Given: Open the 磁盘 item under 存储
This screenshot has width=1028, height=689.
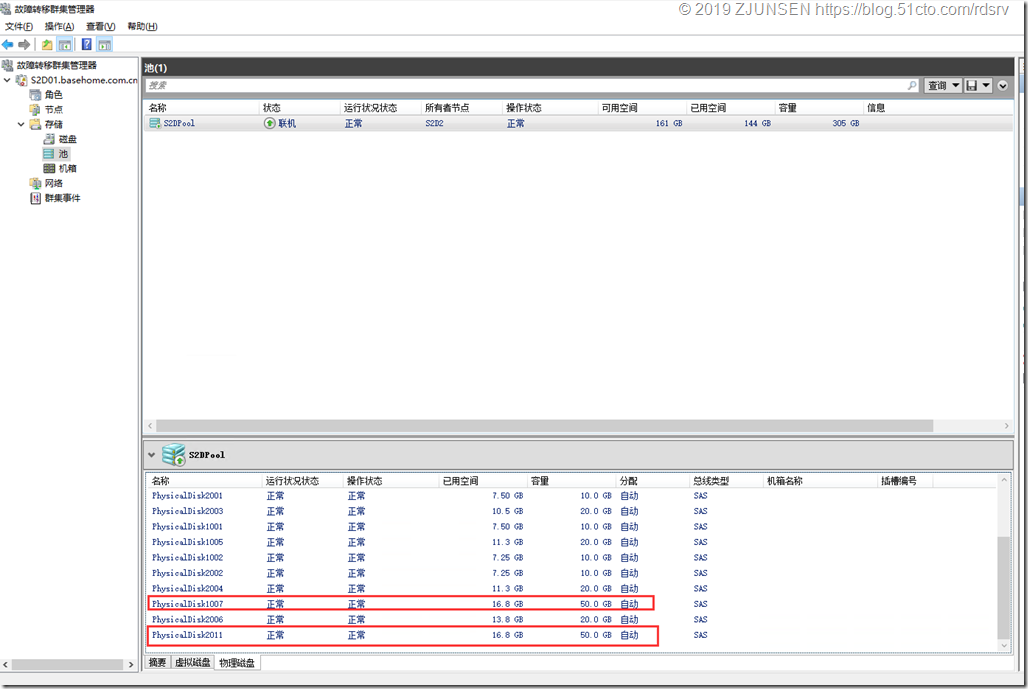Looking at the screenshot, I should coord(68,139).
